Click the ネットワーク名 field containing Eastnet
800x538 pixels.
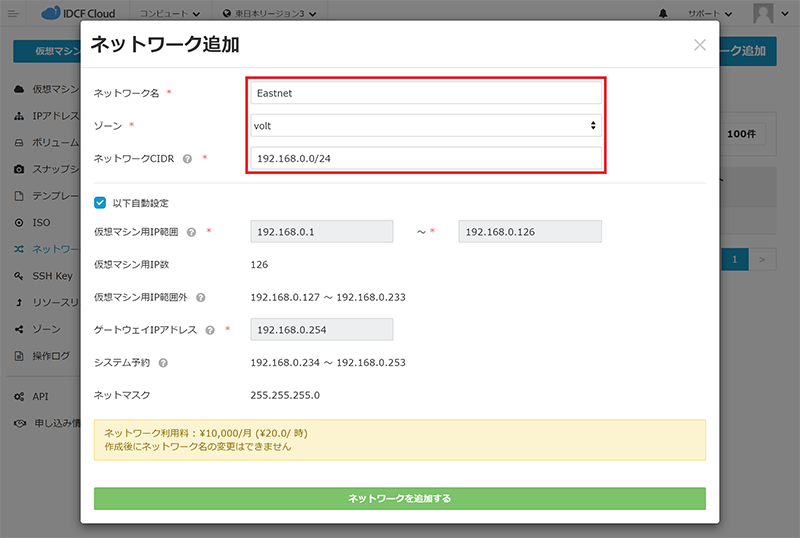425,93
